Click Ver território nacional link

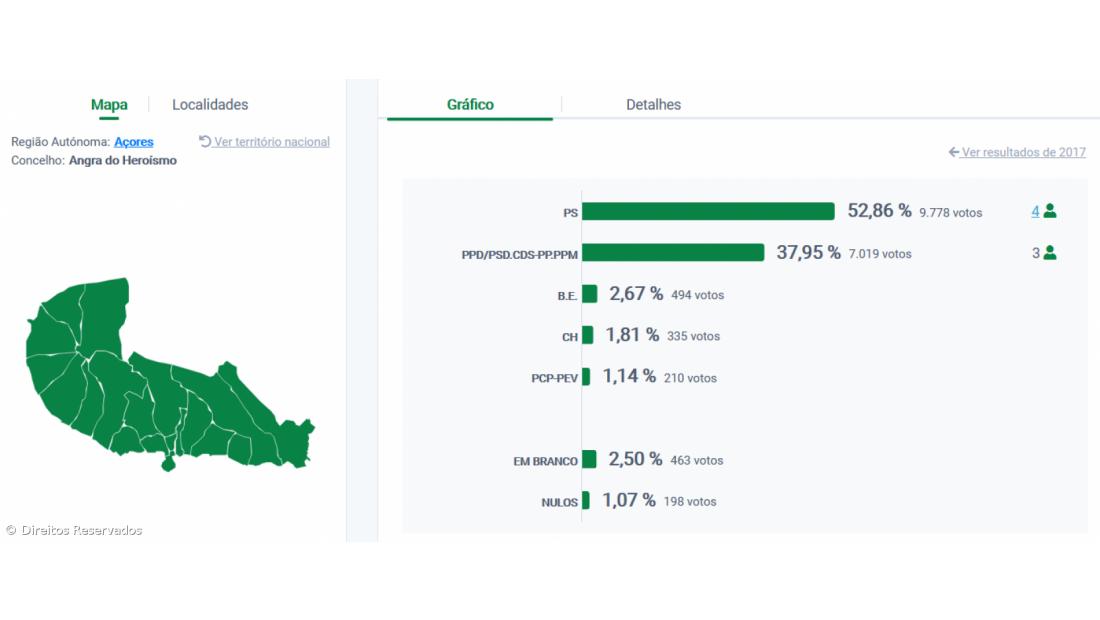(272, 142)
